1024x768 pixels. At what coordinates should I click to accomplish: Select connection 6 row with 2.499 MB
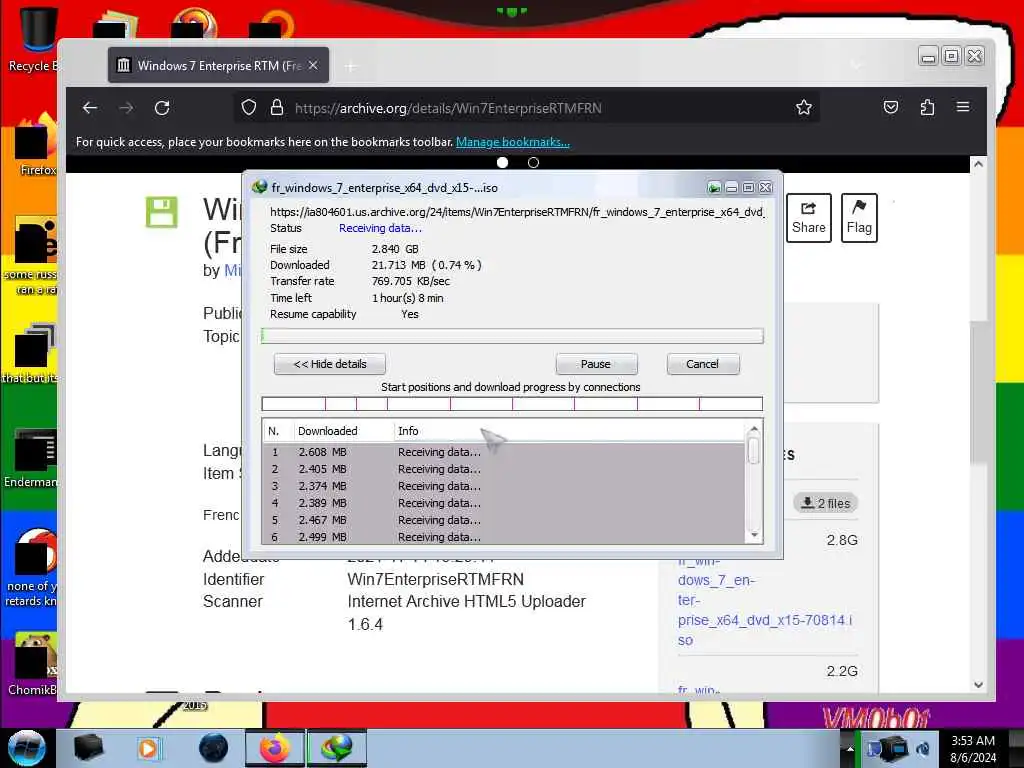point(504,537)
